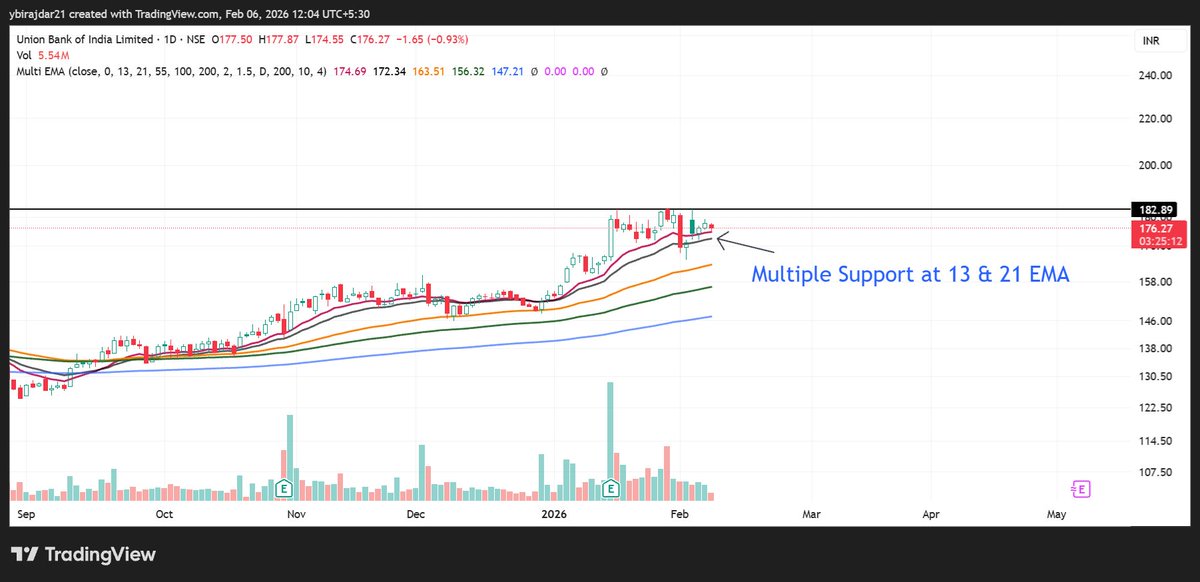Click the earnings E marker near Nov
Image resolution: width=1200 pixels, height=582 pixels.
click(x=283, y=489)
